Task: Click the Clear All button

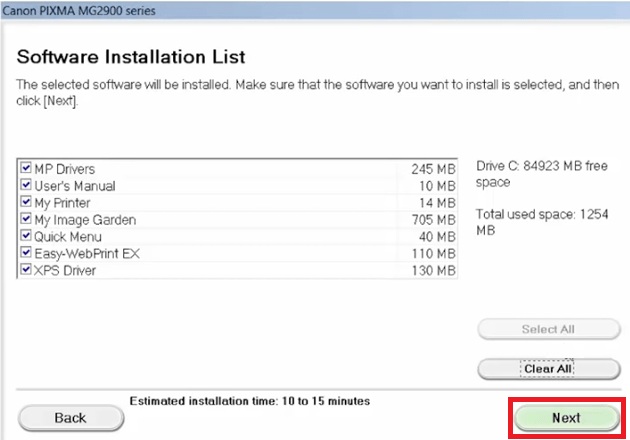Action: (548, 368)
